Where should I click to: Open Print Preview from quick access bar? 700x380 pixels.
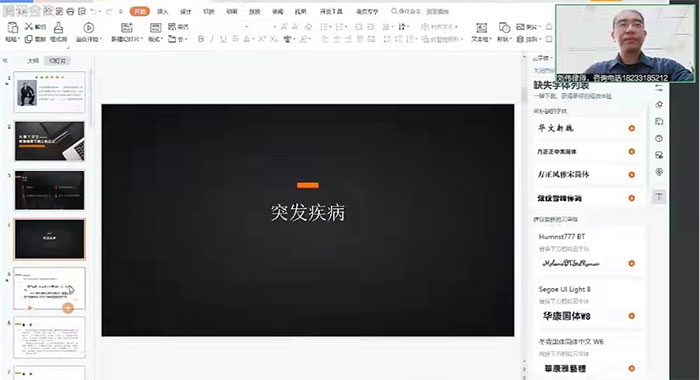pos(81,12)
